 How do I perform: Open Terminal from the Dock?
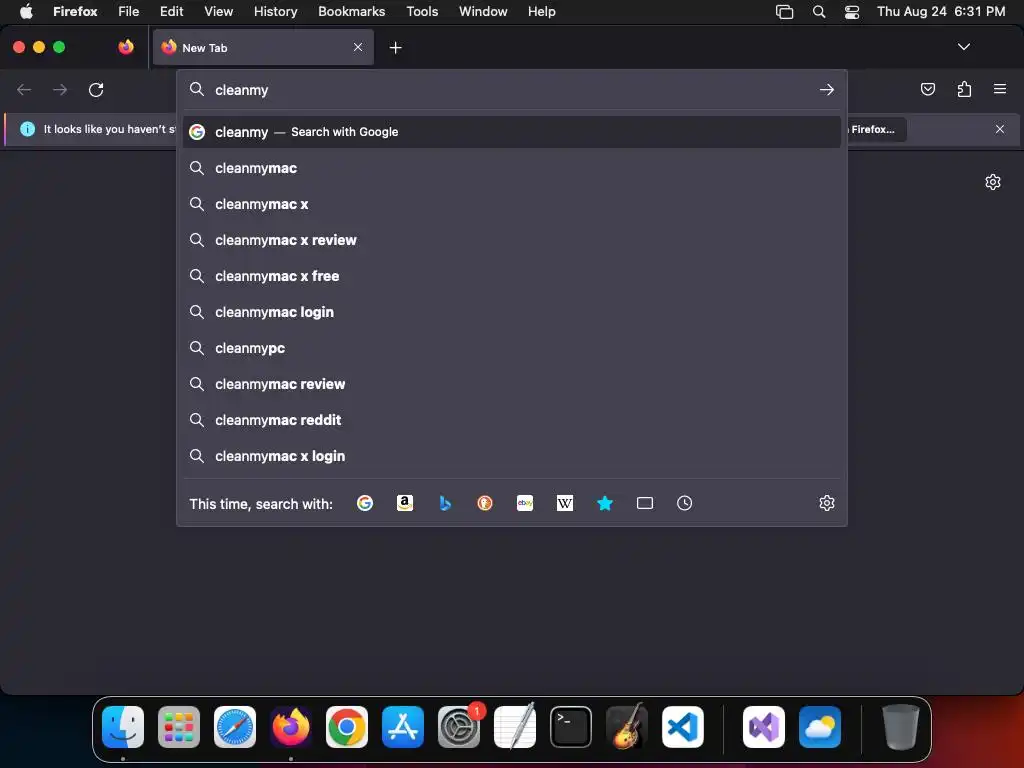point(571,727)
